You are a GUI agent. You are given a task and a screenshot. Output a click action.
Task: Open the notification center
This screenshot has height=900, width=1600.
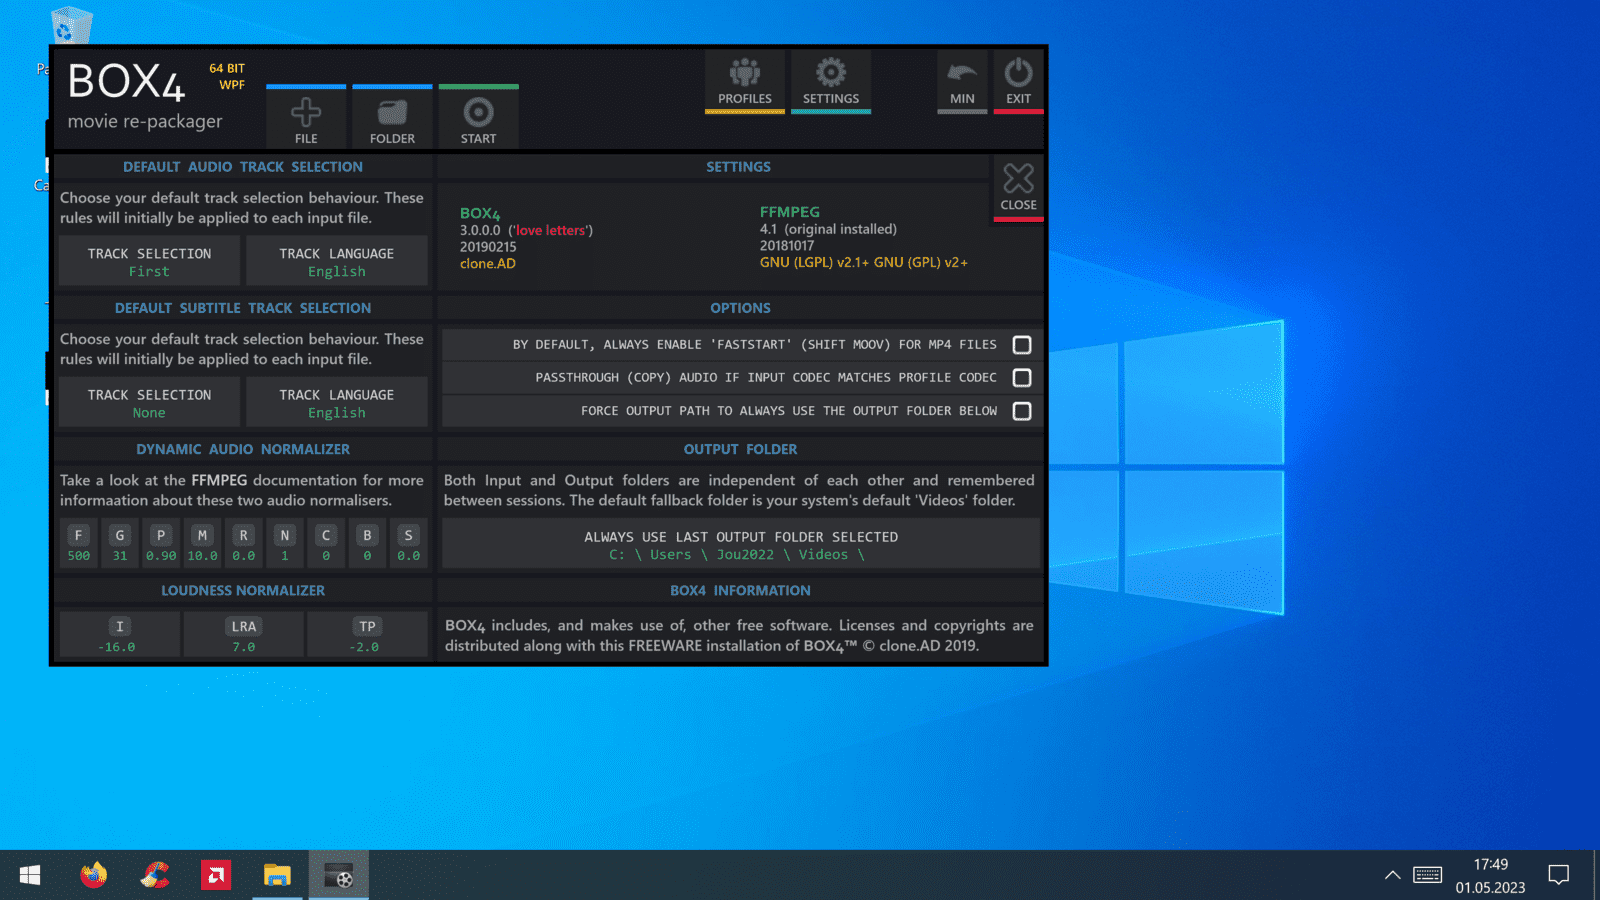point(1558,875)
